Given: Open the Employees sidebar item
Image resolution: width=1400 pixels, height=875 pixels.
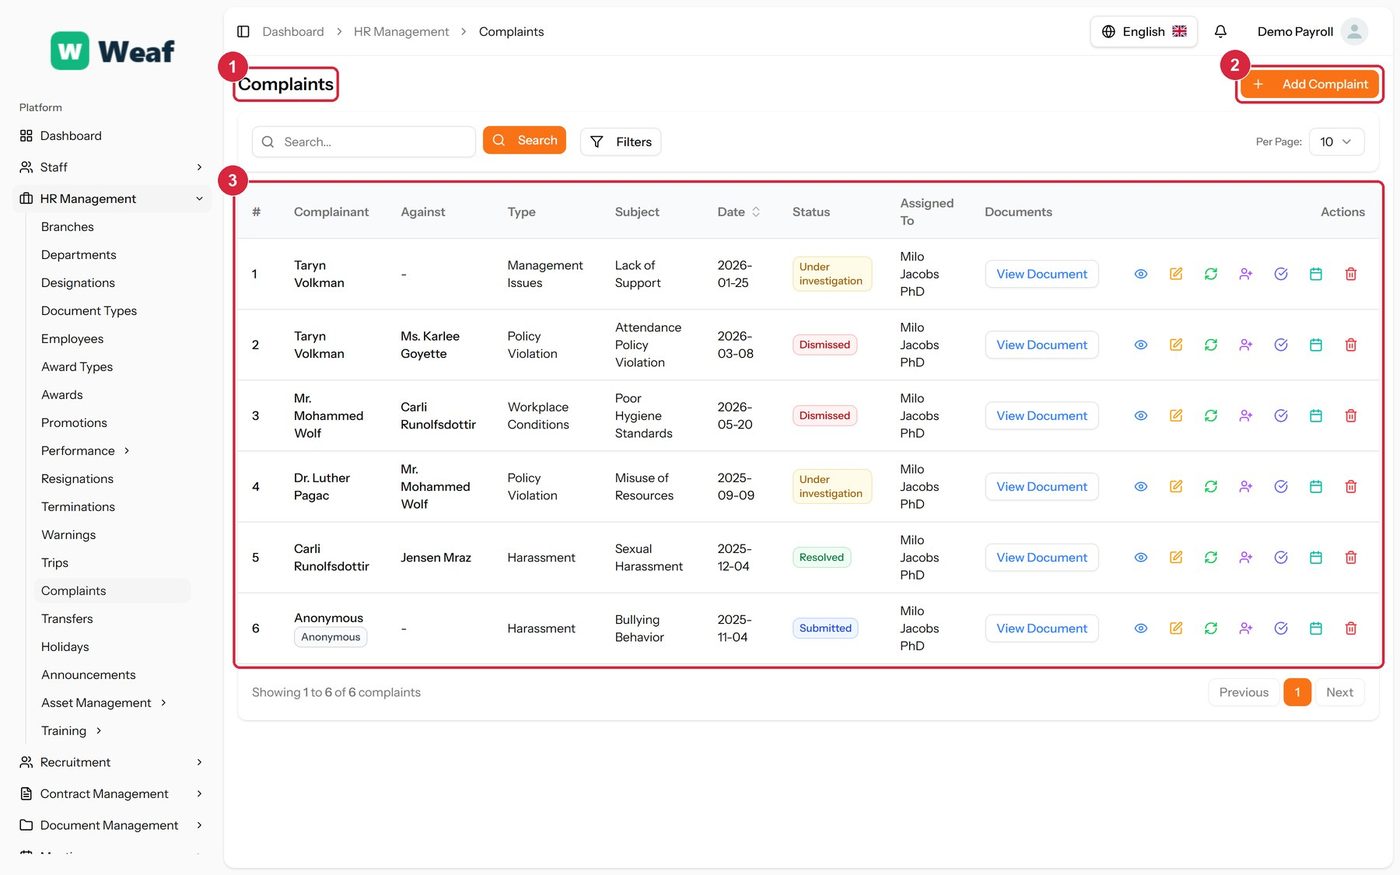Looking at the screenshot, I should [72, 339].
